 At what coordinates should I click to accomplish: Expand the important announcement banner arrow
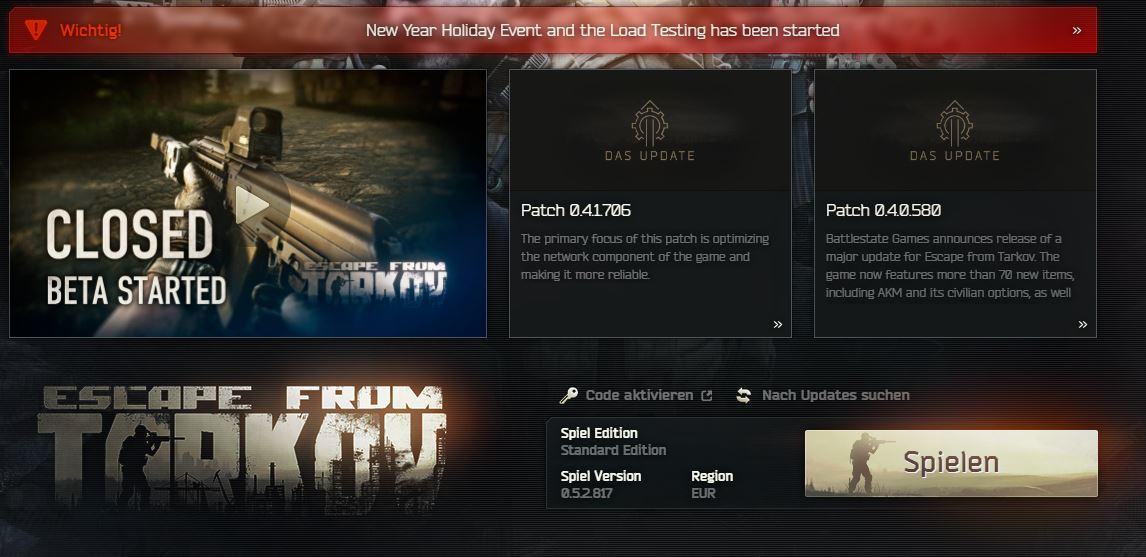pyautogui.click(x=1077, y=31)
